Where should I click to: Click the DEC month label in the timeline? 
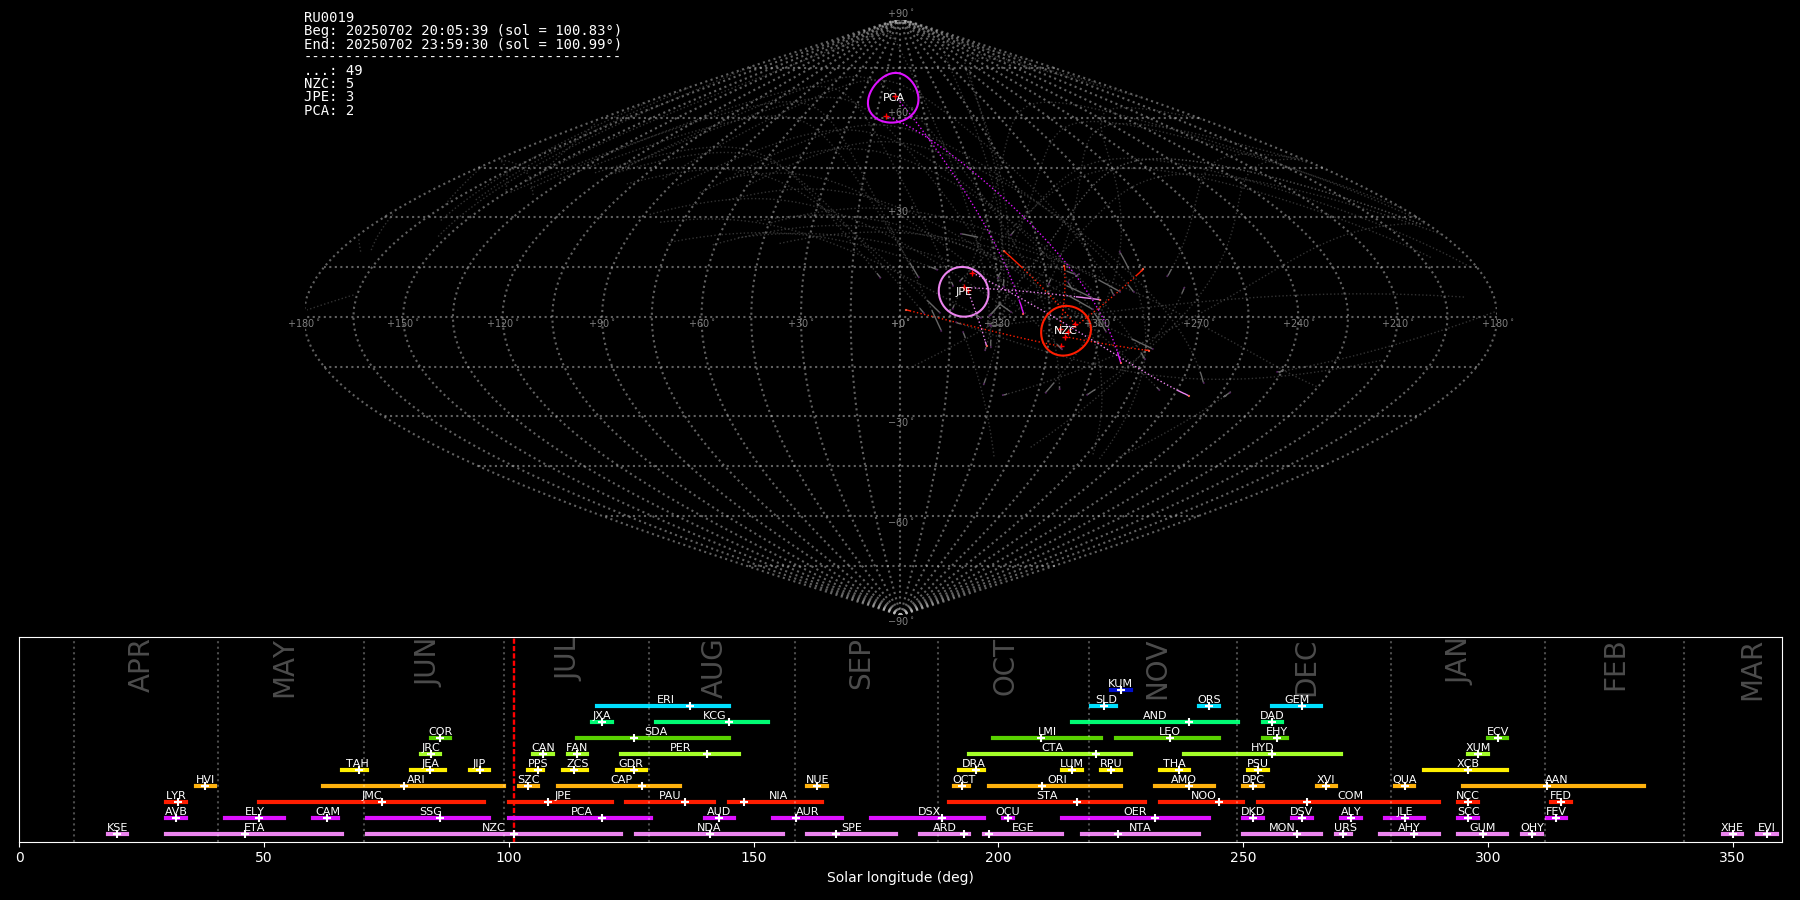point(1306,669)
